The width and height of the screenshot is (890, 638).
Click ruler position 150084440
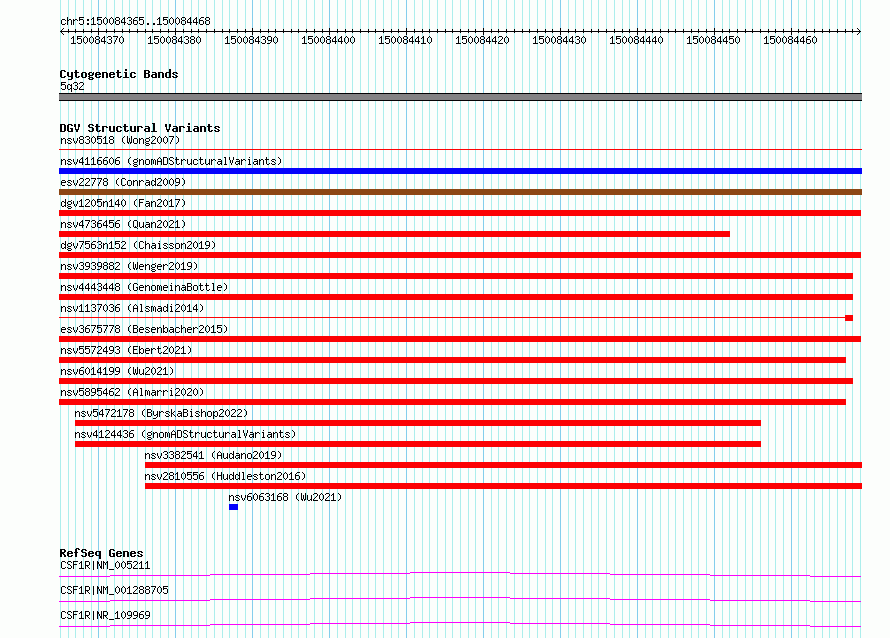click(x=636, y=40)
